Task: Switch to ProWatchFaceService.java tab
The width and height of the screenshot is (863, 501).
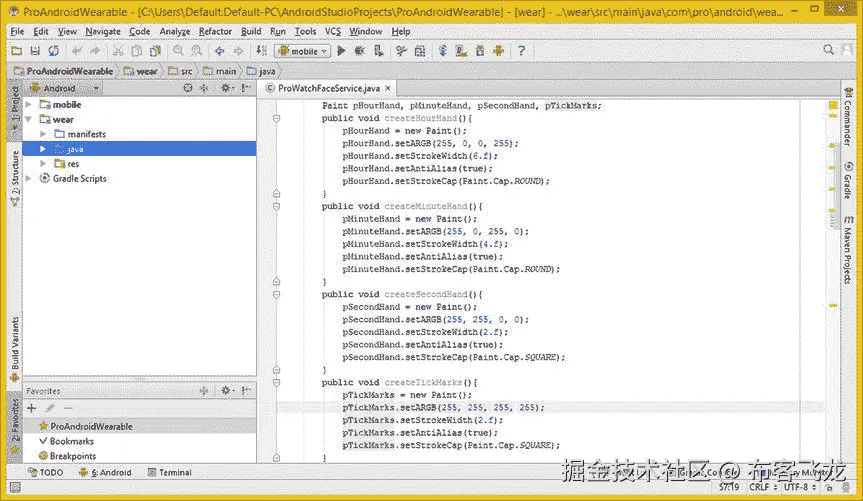Action: pos(329,88)
